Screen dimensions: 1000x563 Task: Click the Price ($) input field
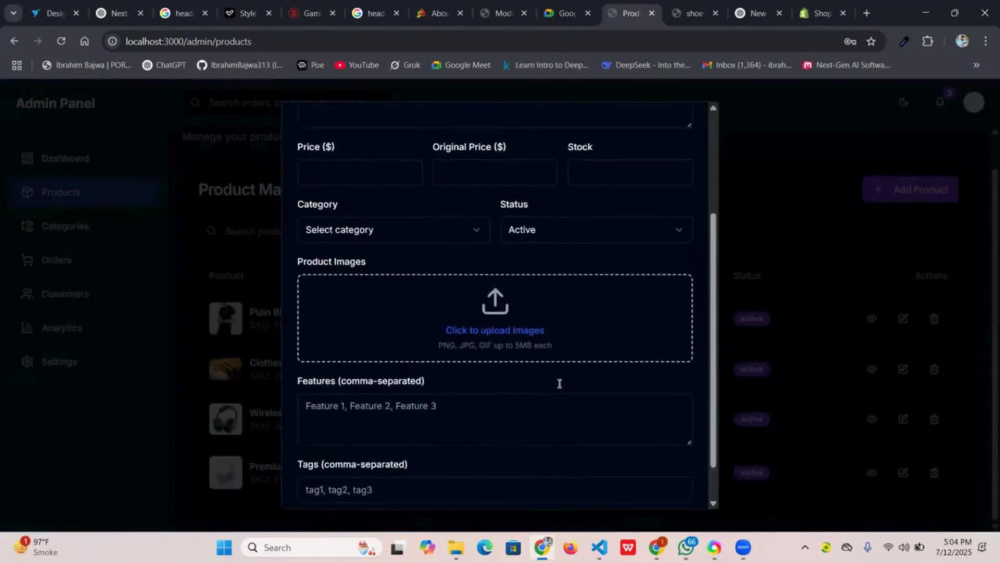(360, 173)
